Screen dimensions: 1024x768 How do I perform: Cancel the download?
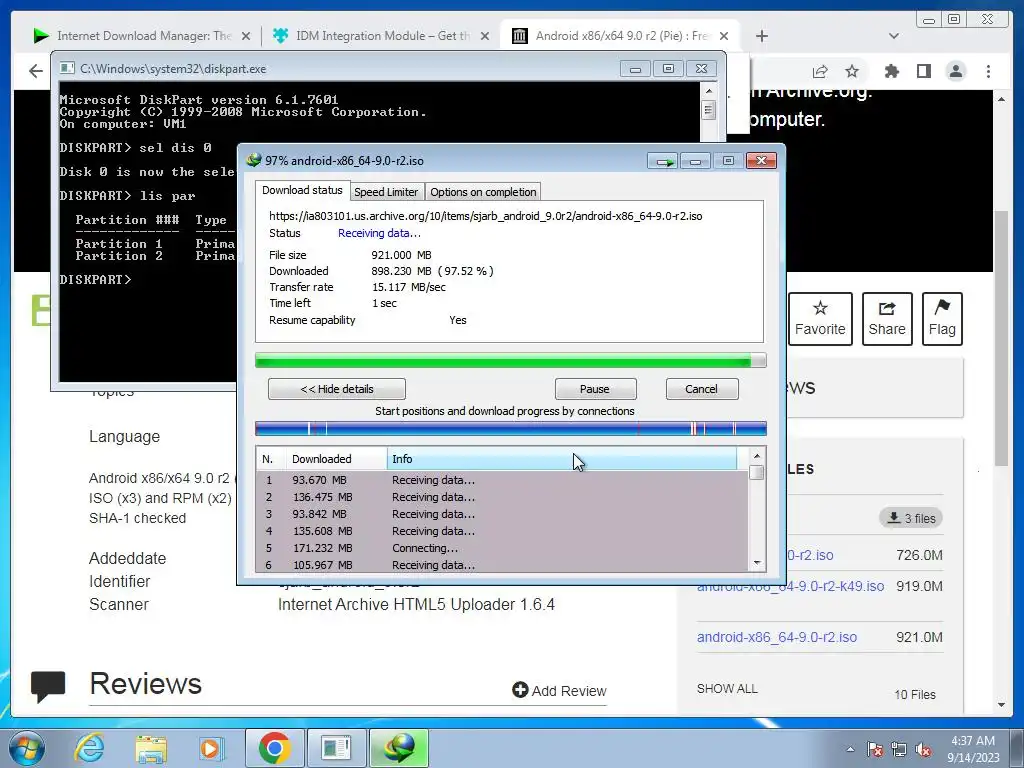pos(701,389)
